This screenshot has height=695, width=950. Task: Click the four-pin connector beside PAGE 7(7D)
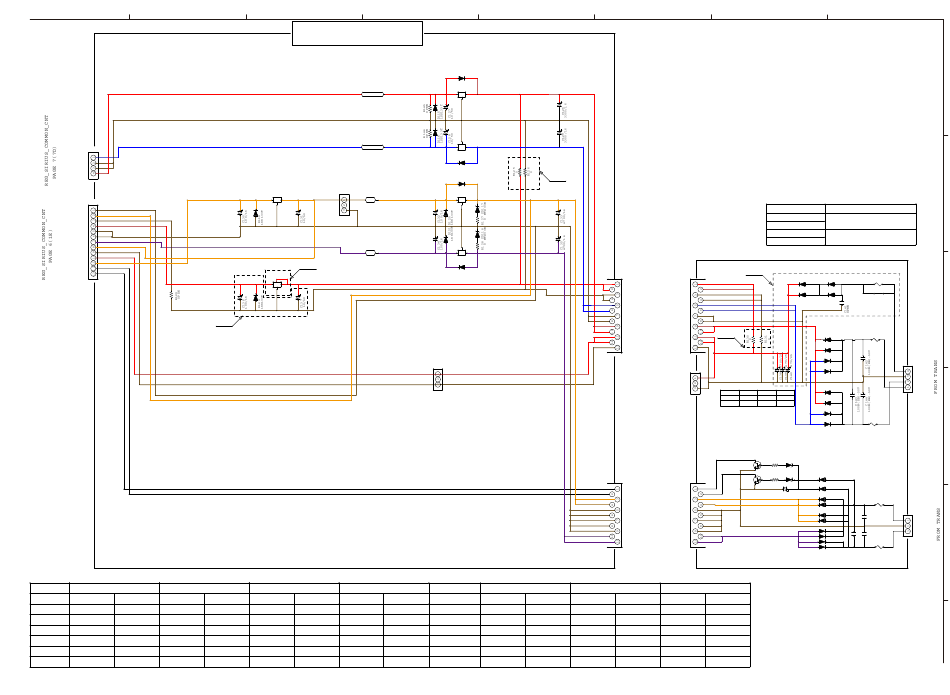point(93,165)
